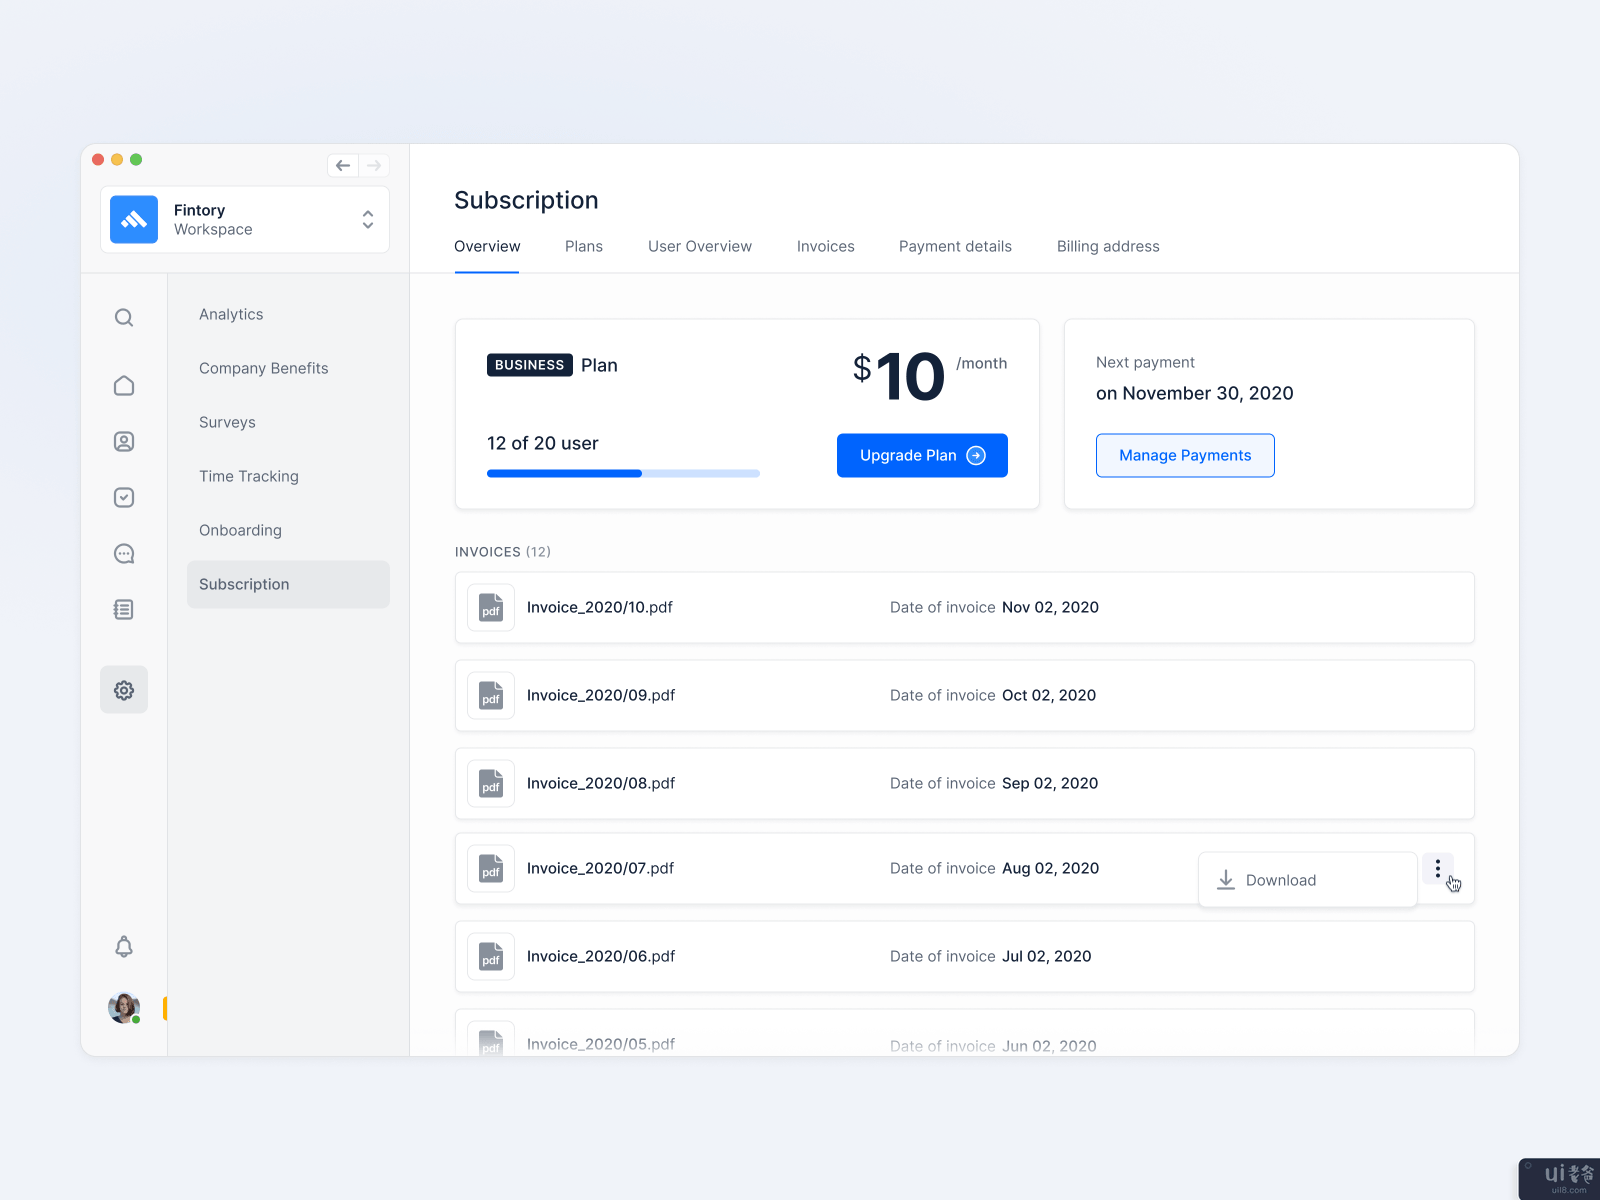Image resolution: width=1600 pixels, height=1200 pixels.
Task: Click the user avatar photo
Action: pyautogui.click(x=123, y=1007)
